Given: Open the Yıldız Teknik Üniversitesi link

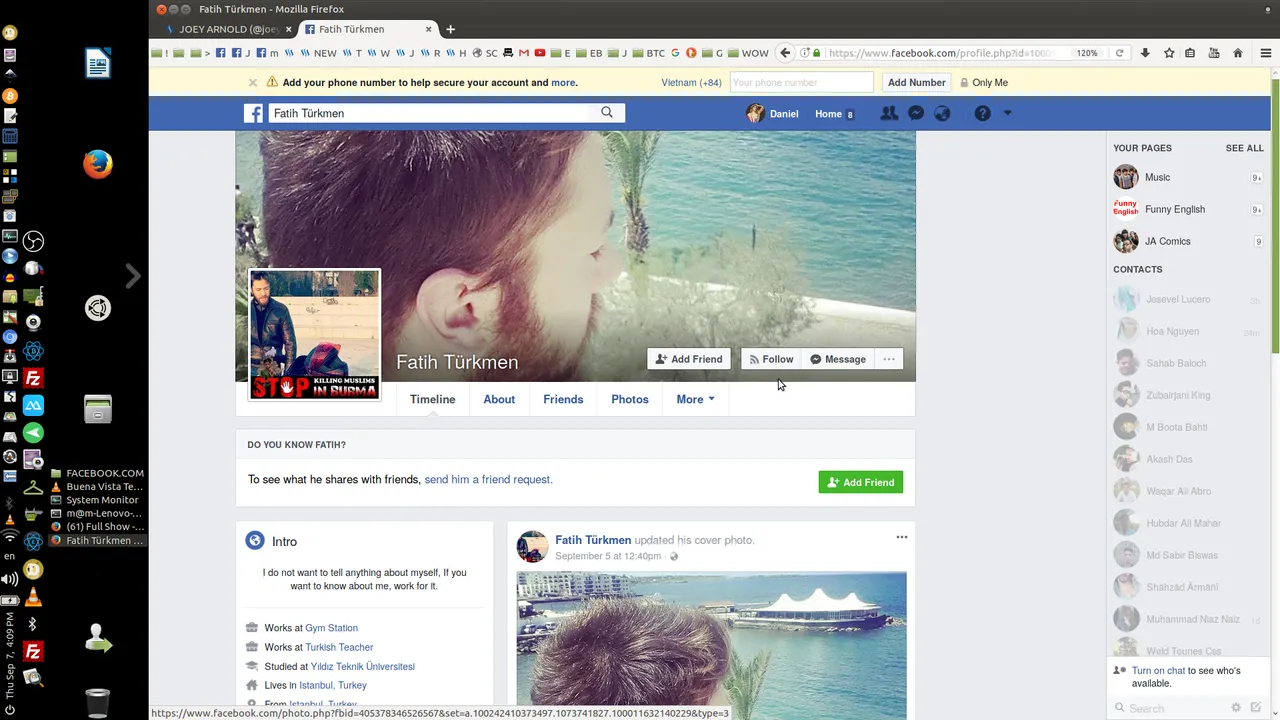Looking at the screenshot, I should click(x=362, y=666).
